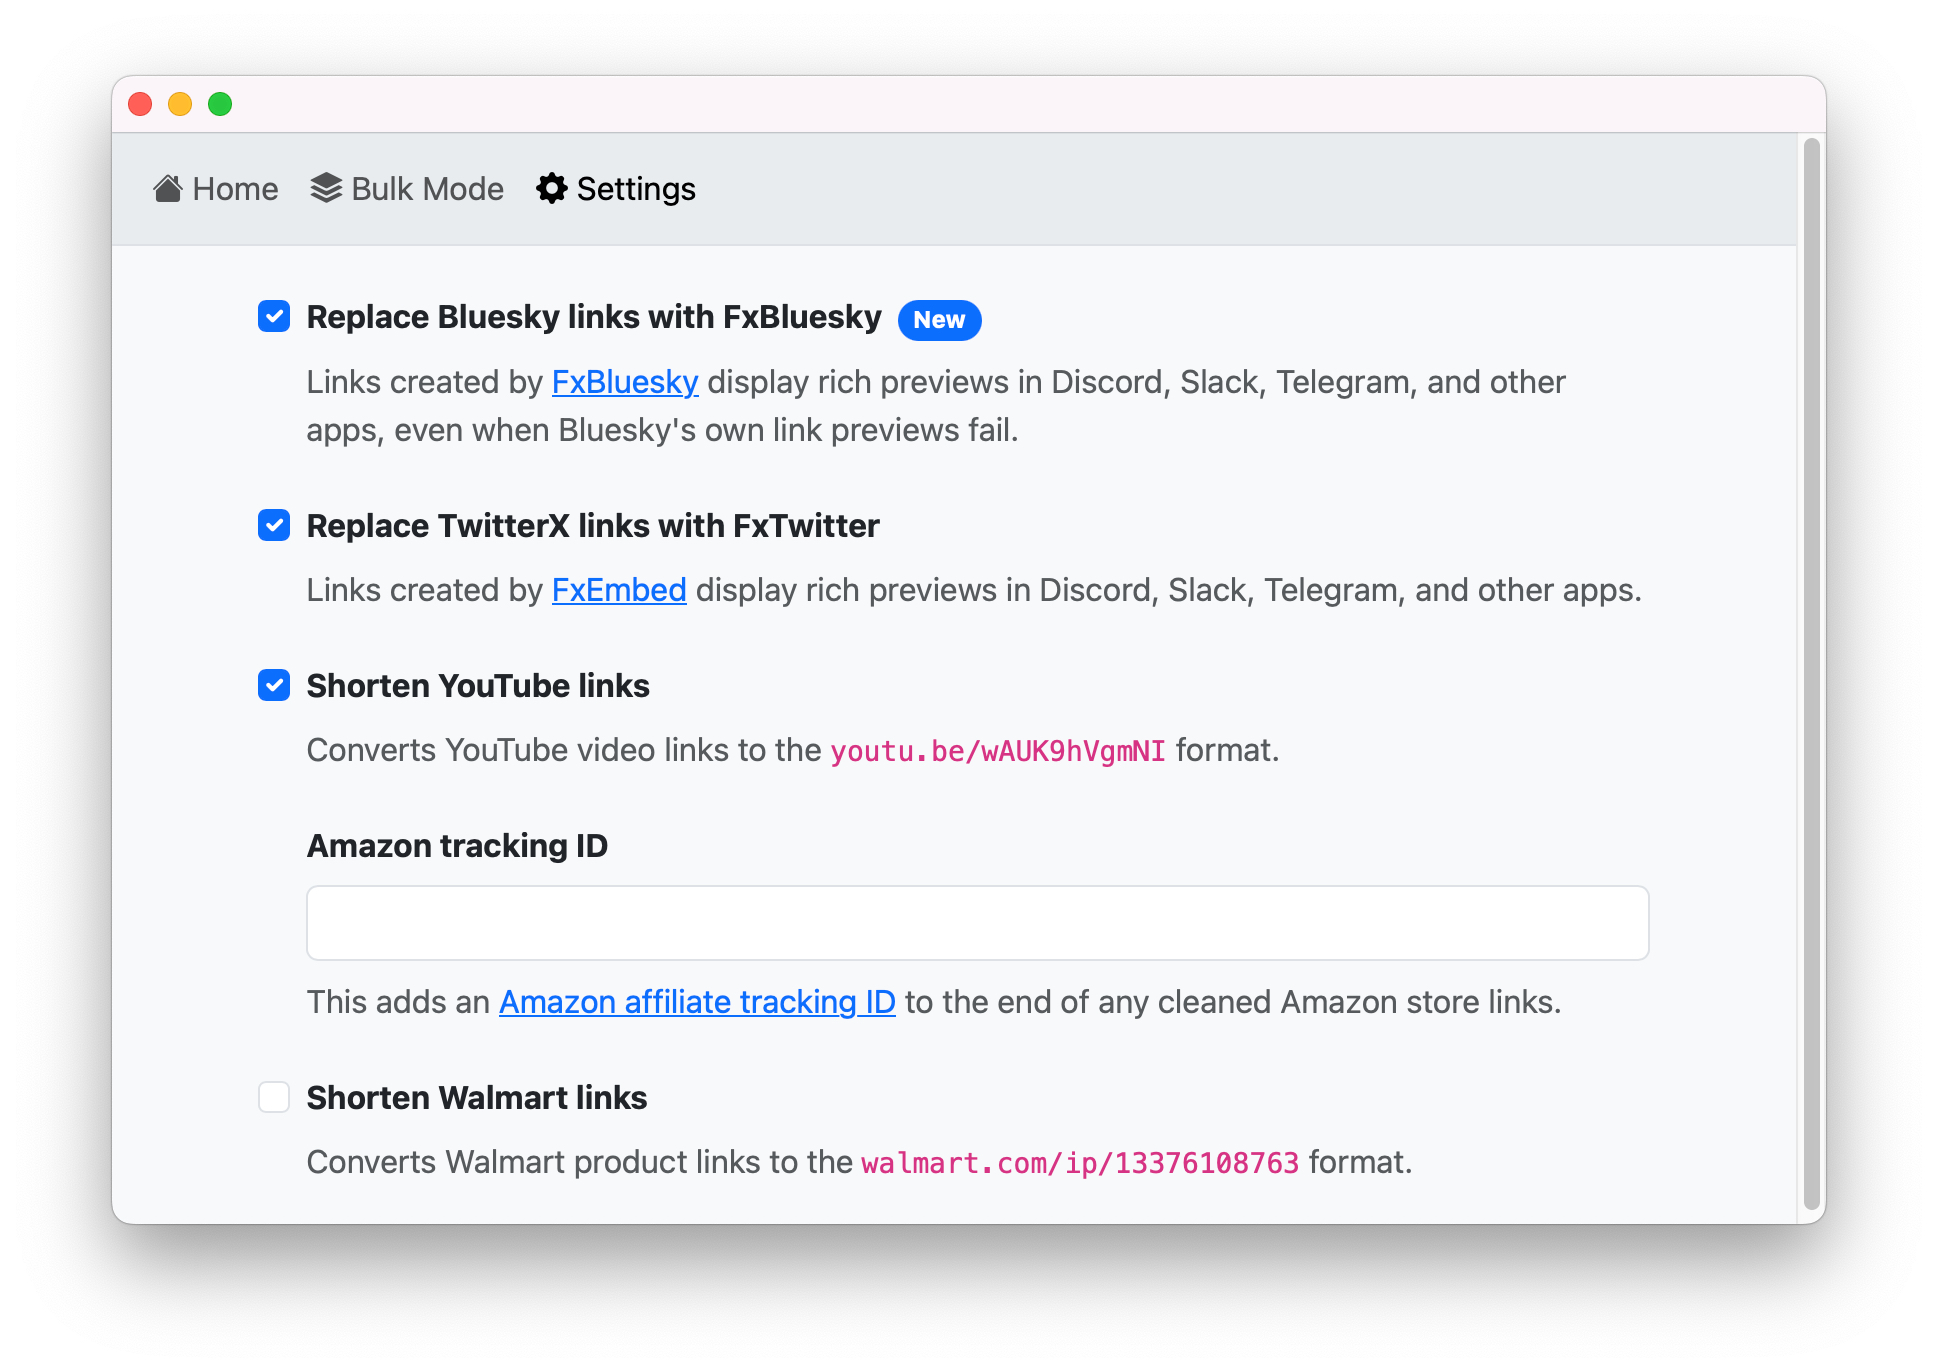Disable Replace TwitterX links with FxTwitter
The height and width of the screenshot is (1372, 1938).
[x=274, y=526]
